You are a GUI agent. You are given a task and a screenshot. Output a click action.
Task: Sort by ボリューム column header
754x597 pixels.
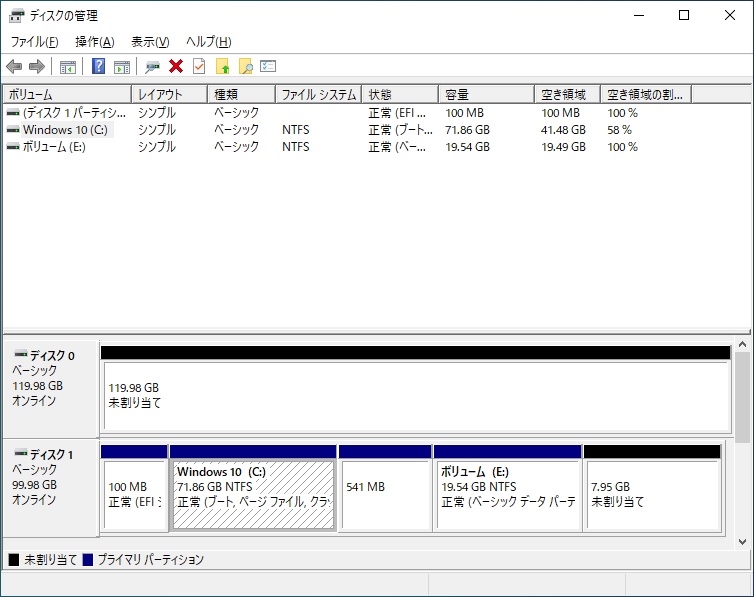[67, 94]
